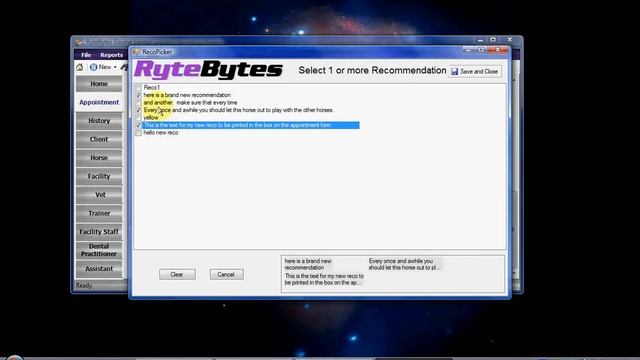640x360 pixels.
Task: Check the 'yellow' recommendation checkbox
Action: click(138, 118)
